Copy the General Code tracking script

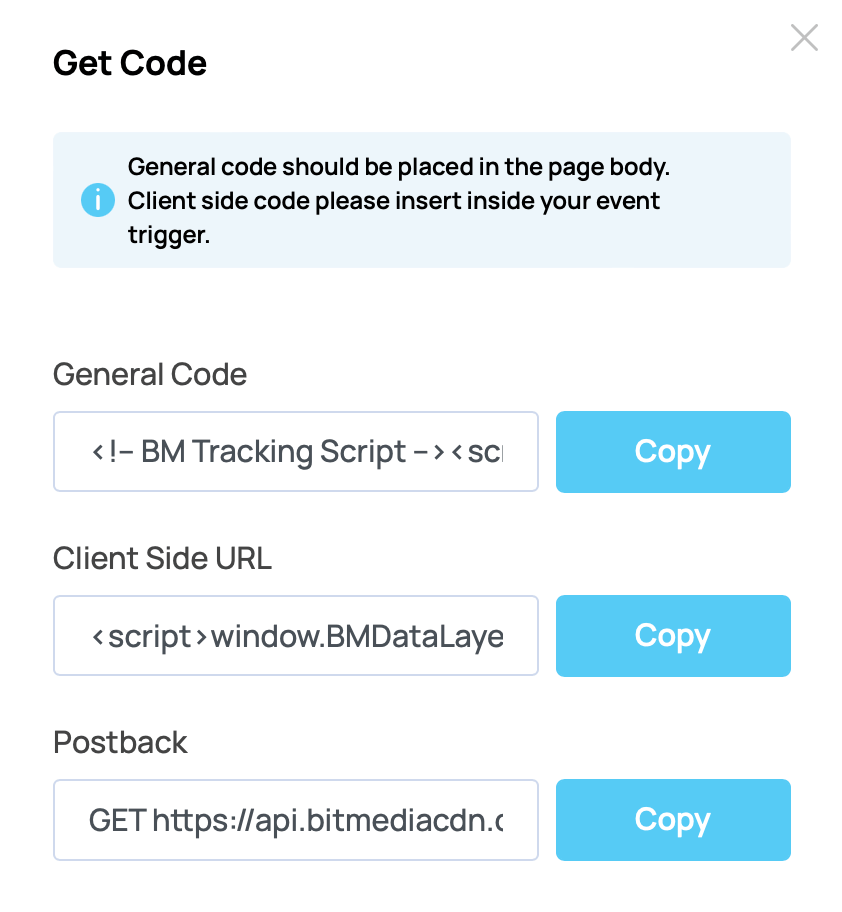click(672, 452)
